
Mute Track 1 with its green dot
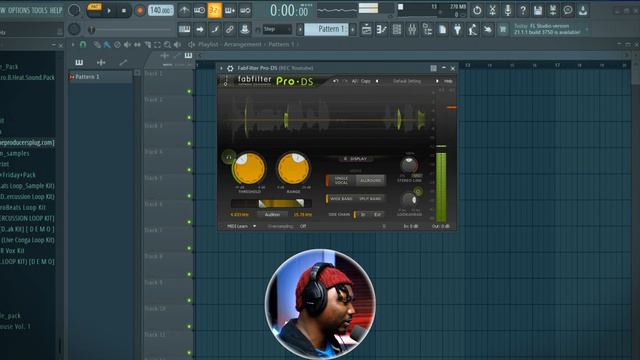pos(189,91)
